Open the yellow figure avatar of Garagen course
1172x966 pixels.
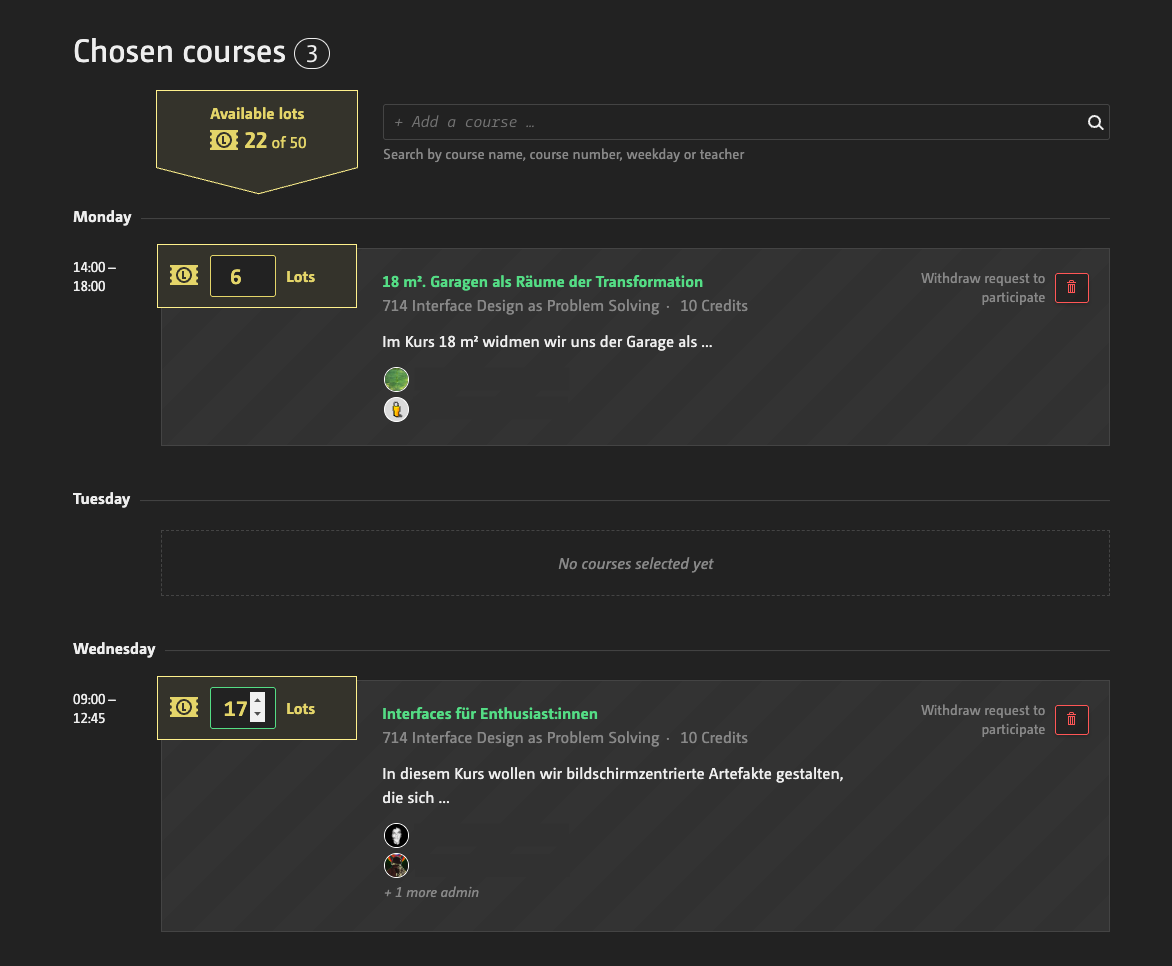click(396, 410)
